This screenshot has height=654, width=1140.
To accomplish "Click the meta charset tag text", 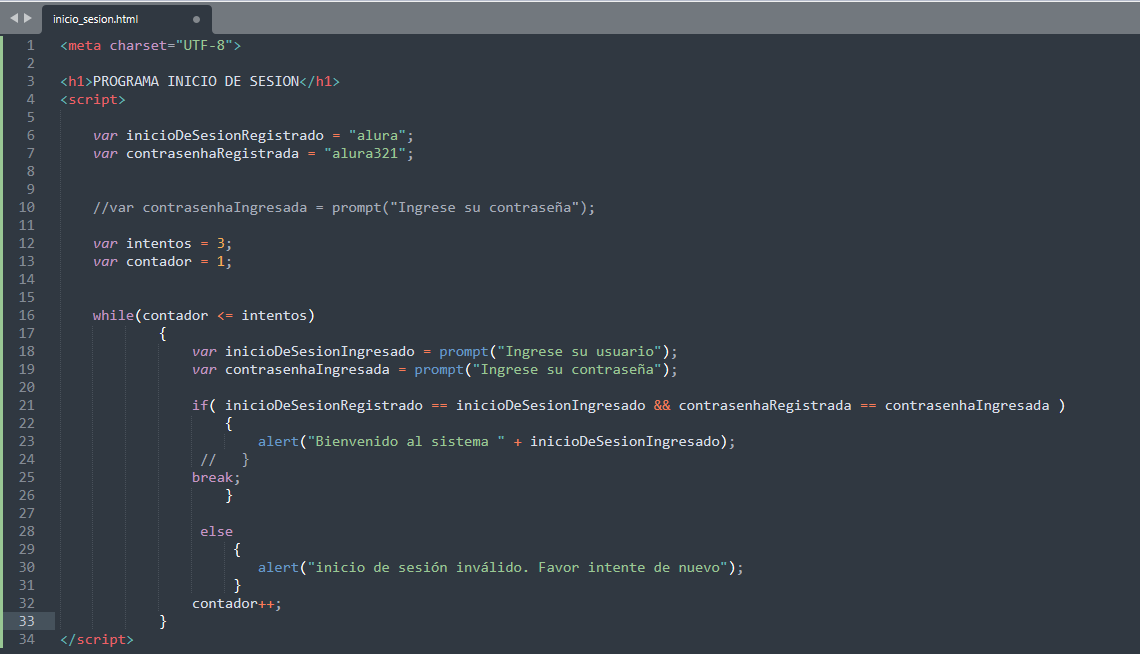I will point(150,45).
